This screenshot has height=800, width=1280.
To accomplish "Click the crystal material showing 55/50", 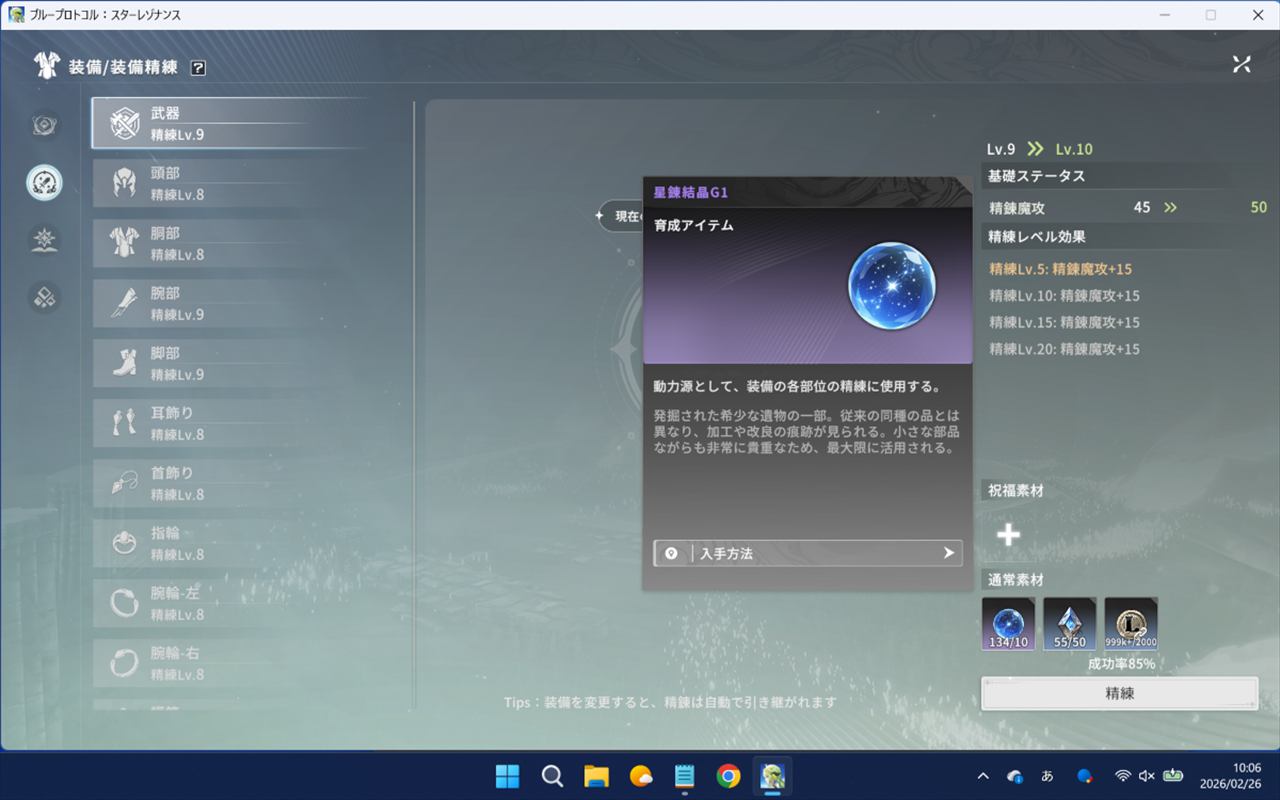I will pyautogui.click(x=1069, y=624).
